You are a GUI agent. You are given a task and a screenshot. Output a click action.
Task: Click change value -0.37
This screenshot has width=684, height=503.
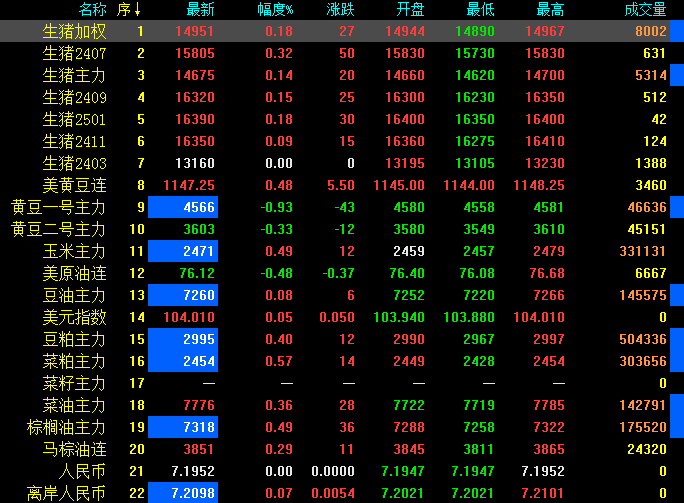339,273
